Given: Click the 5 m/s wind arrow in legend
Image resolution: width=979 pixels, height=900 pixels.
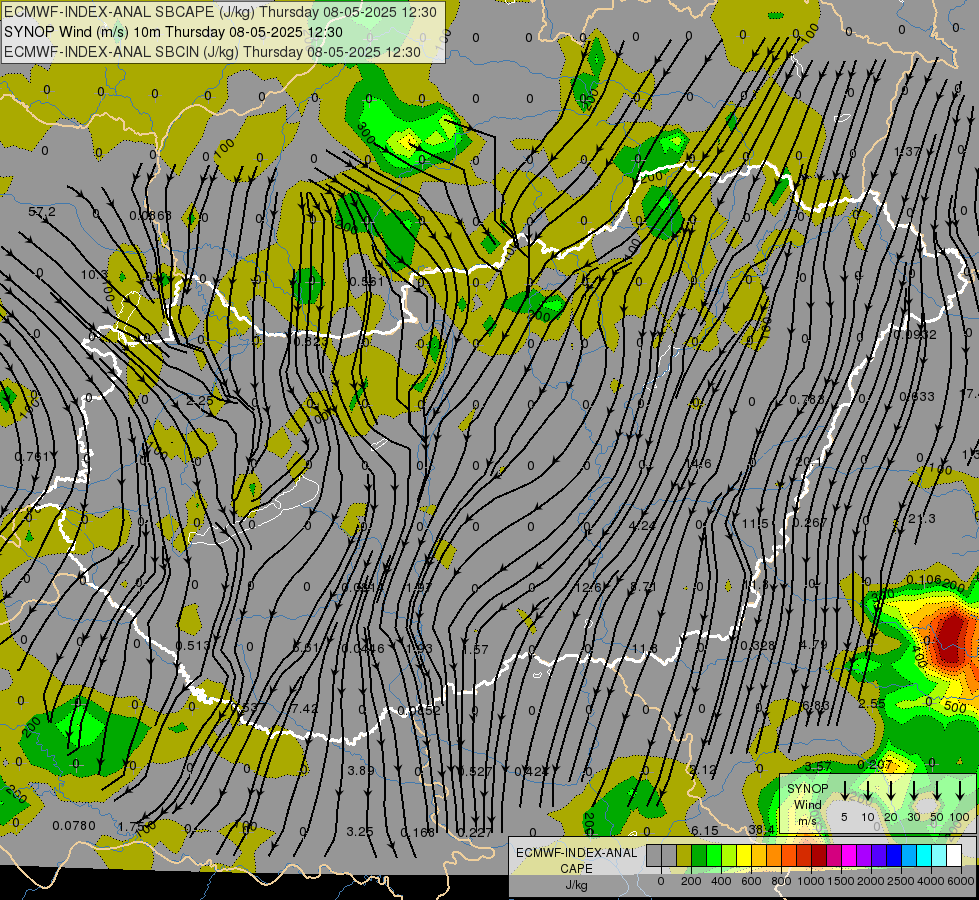Looking at the screenshot, I should coord(844,791).
